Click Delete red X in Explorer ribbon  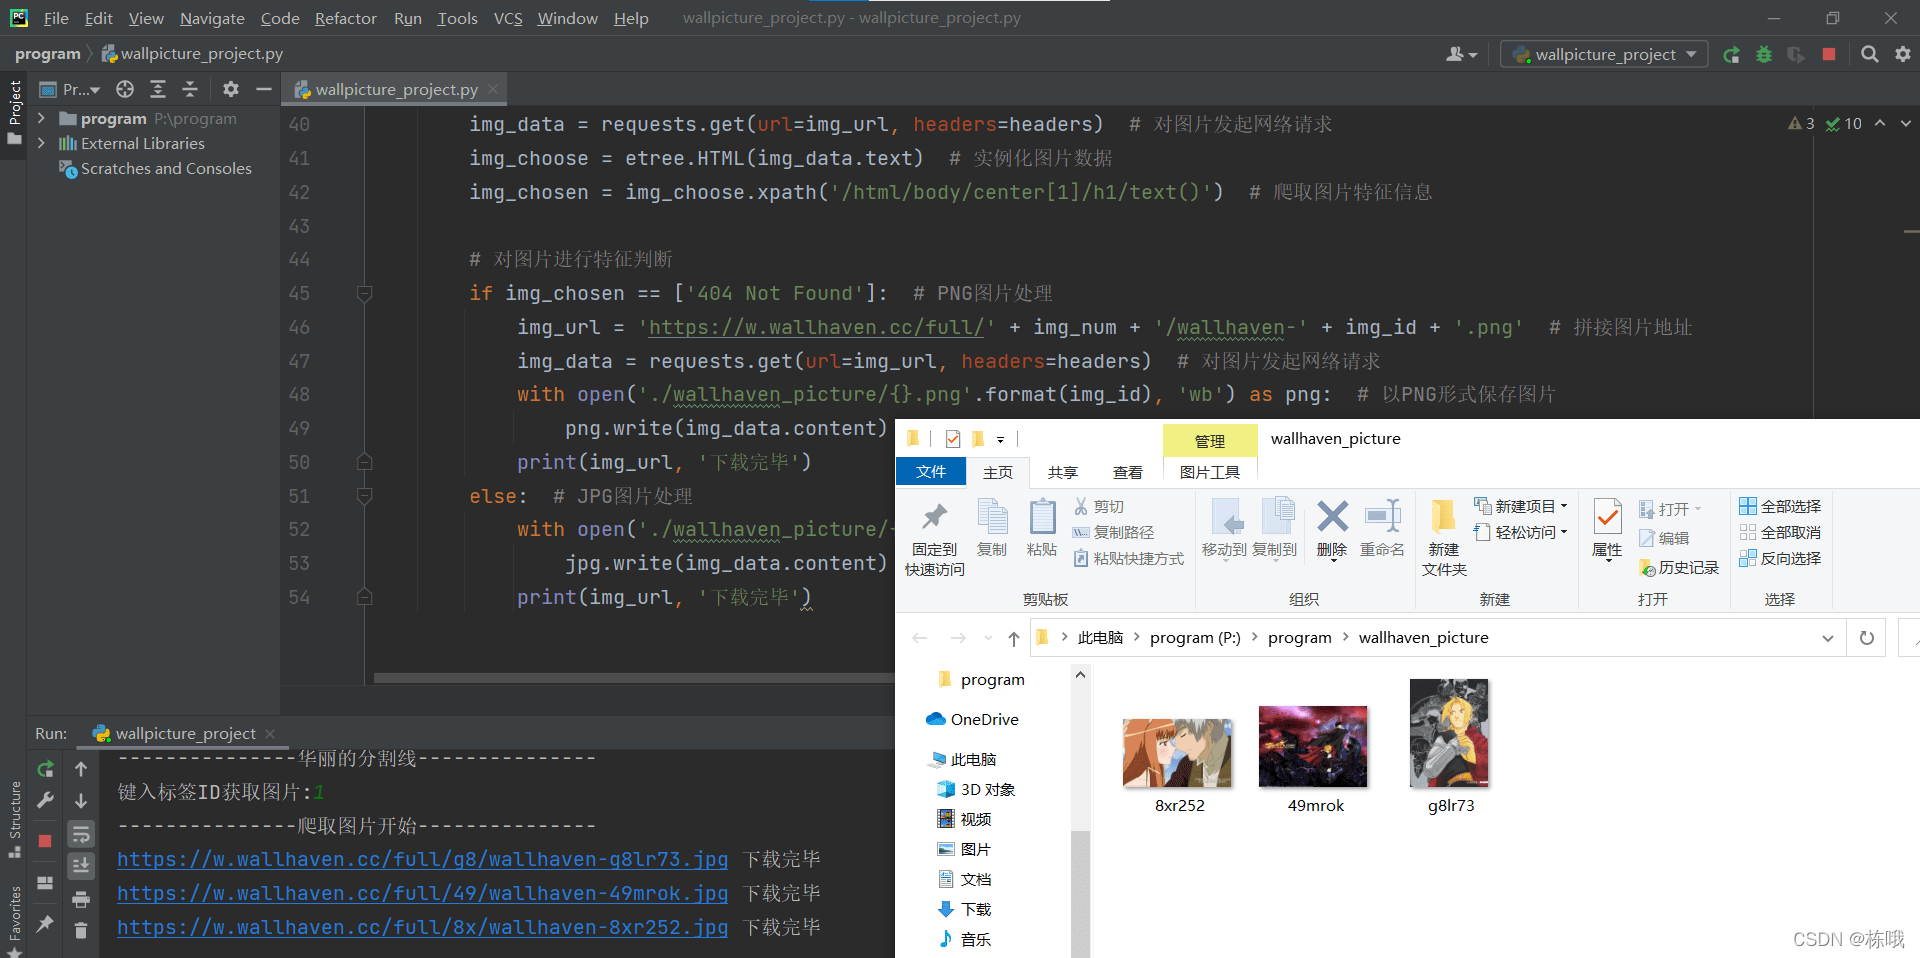point(1332,528)
